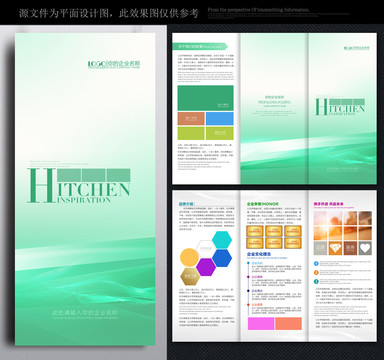Click the pink color block
The height and width of the screenshot is (360, 384).
[x=261, y=324]
